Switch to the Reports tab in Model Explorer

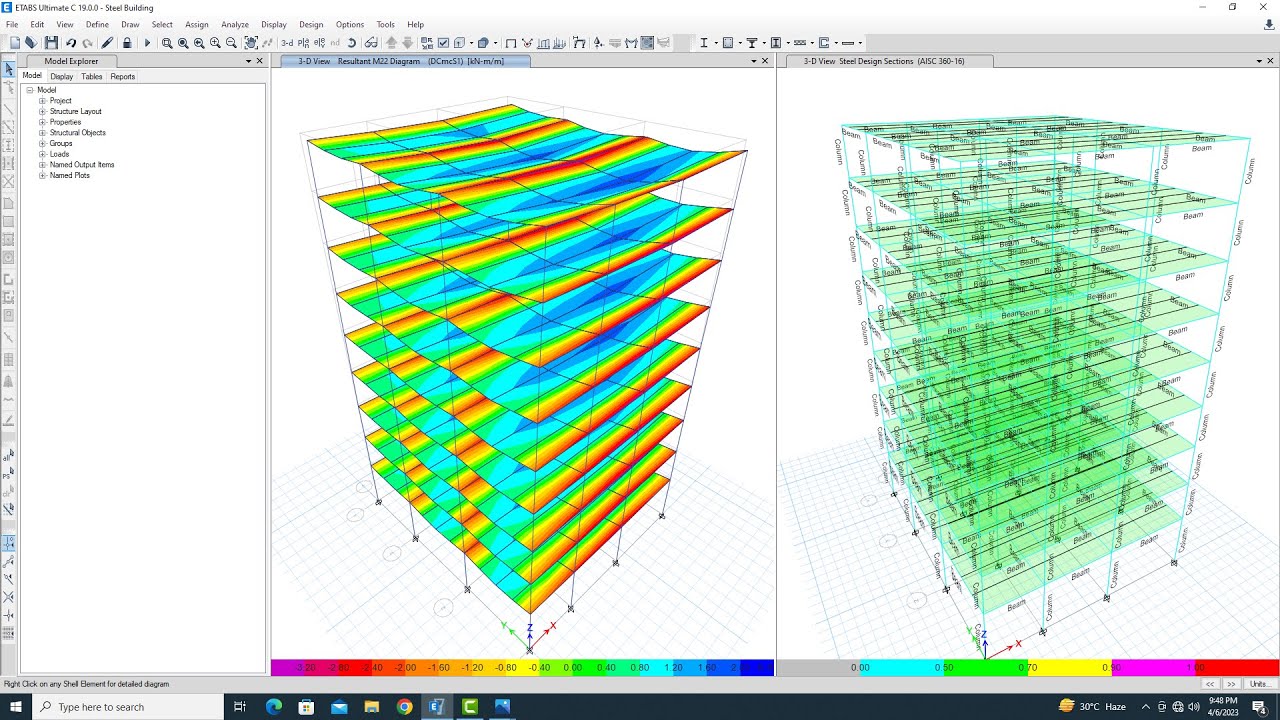pyautogui.click(x=123, y=76)
